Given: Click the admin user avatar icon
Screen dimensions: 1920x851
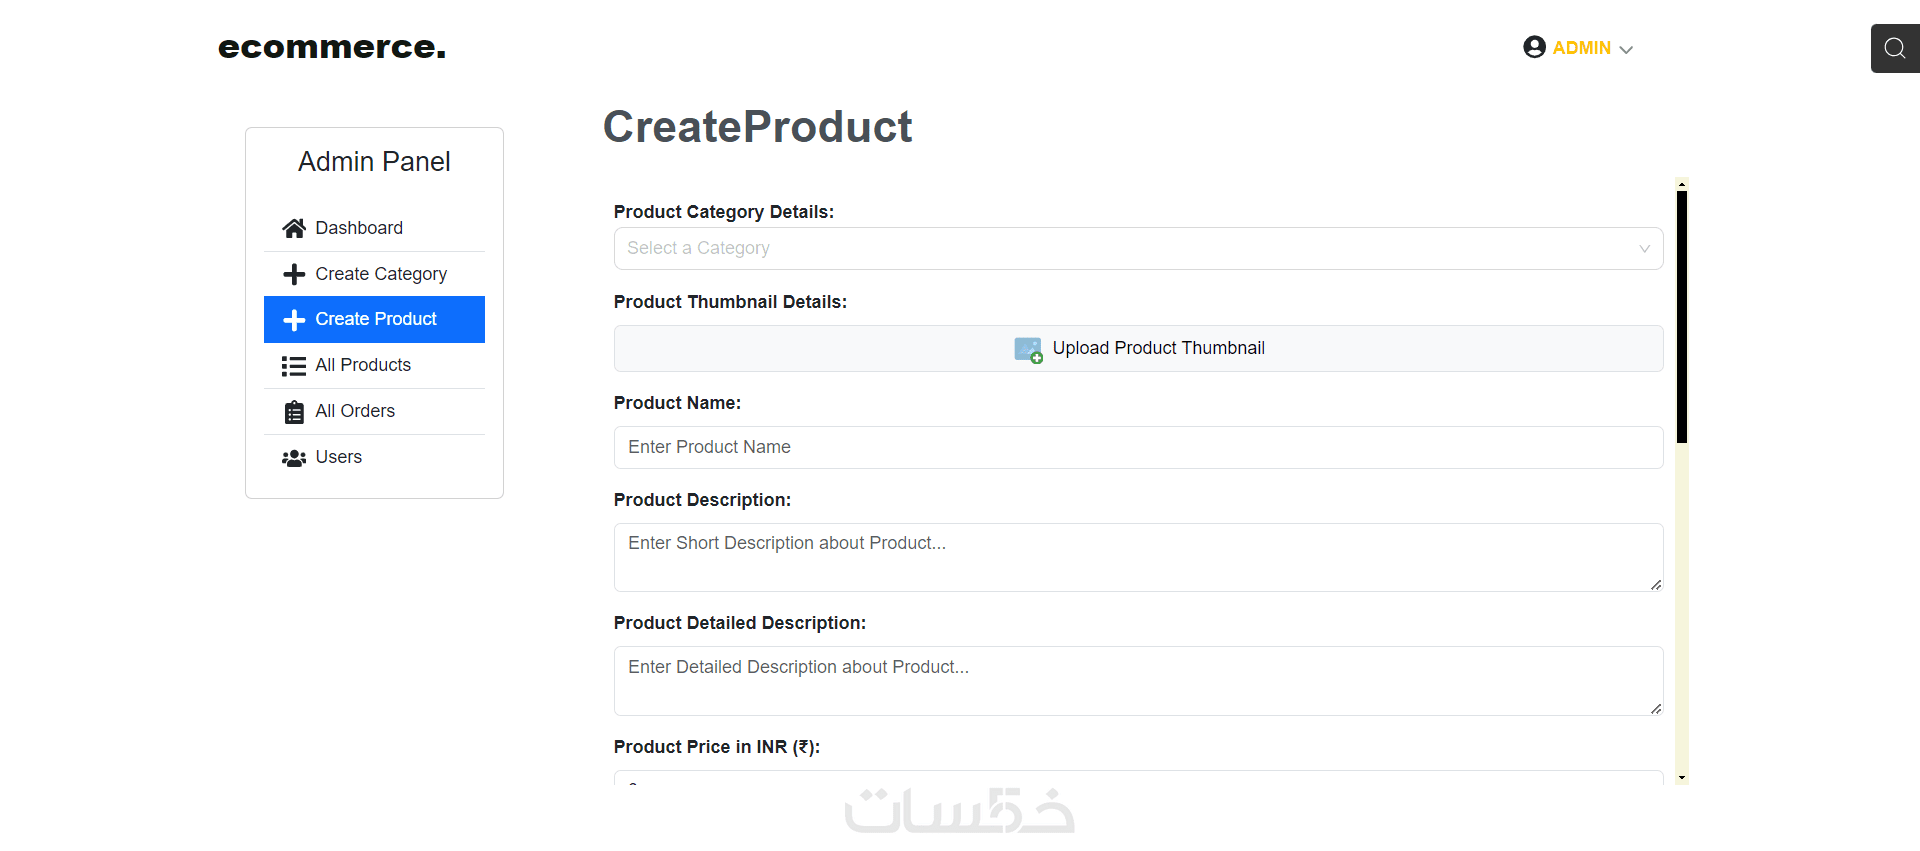Looking at the screenshot, I should pos(1534,47).
